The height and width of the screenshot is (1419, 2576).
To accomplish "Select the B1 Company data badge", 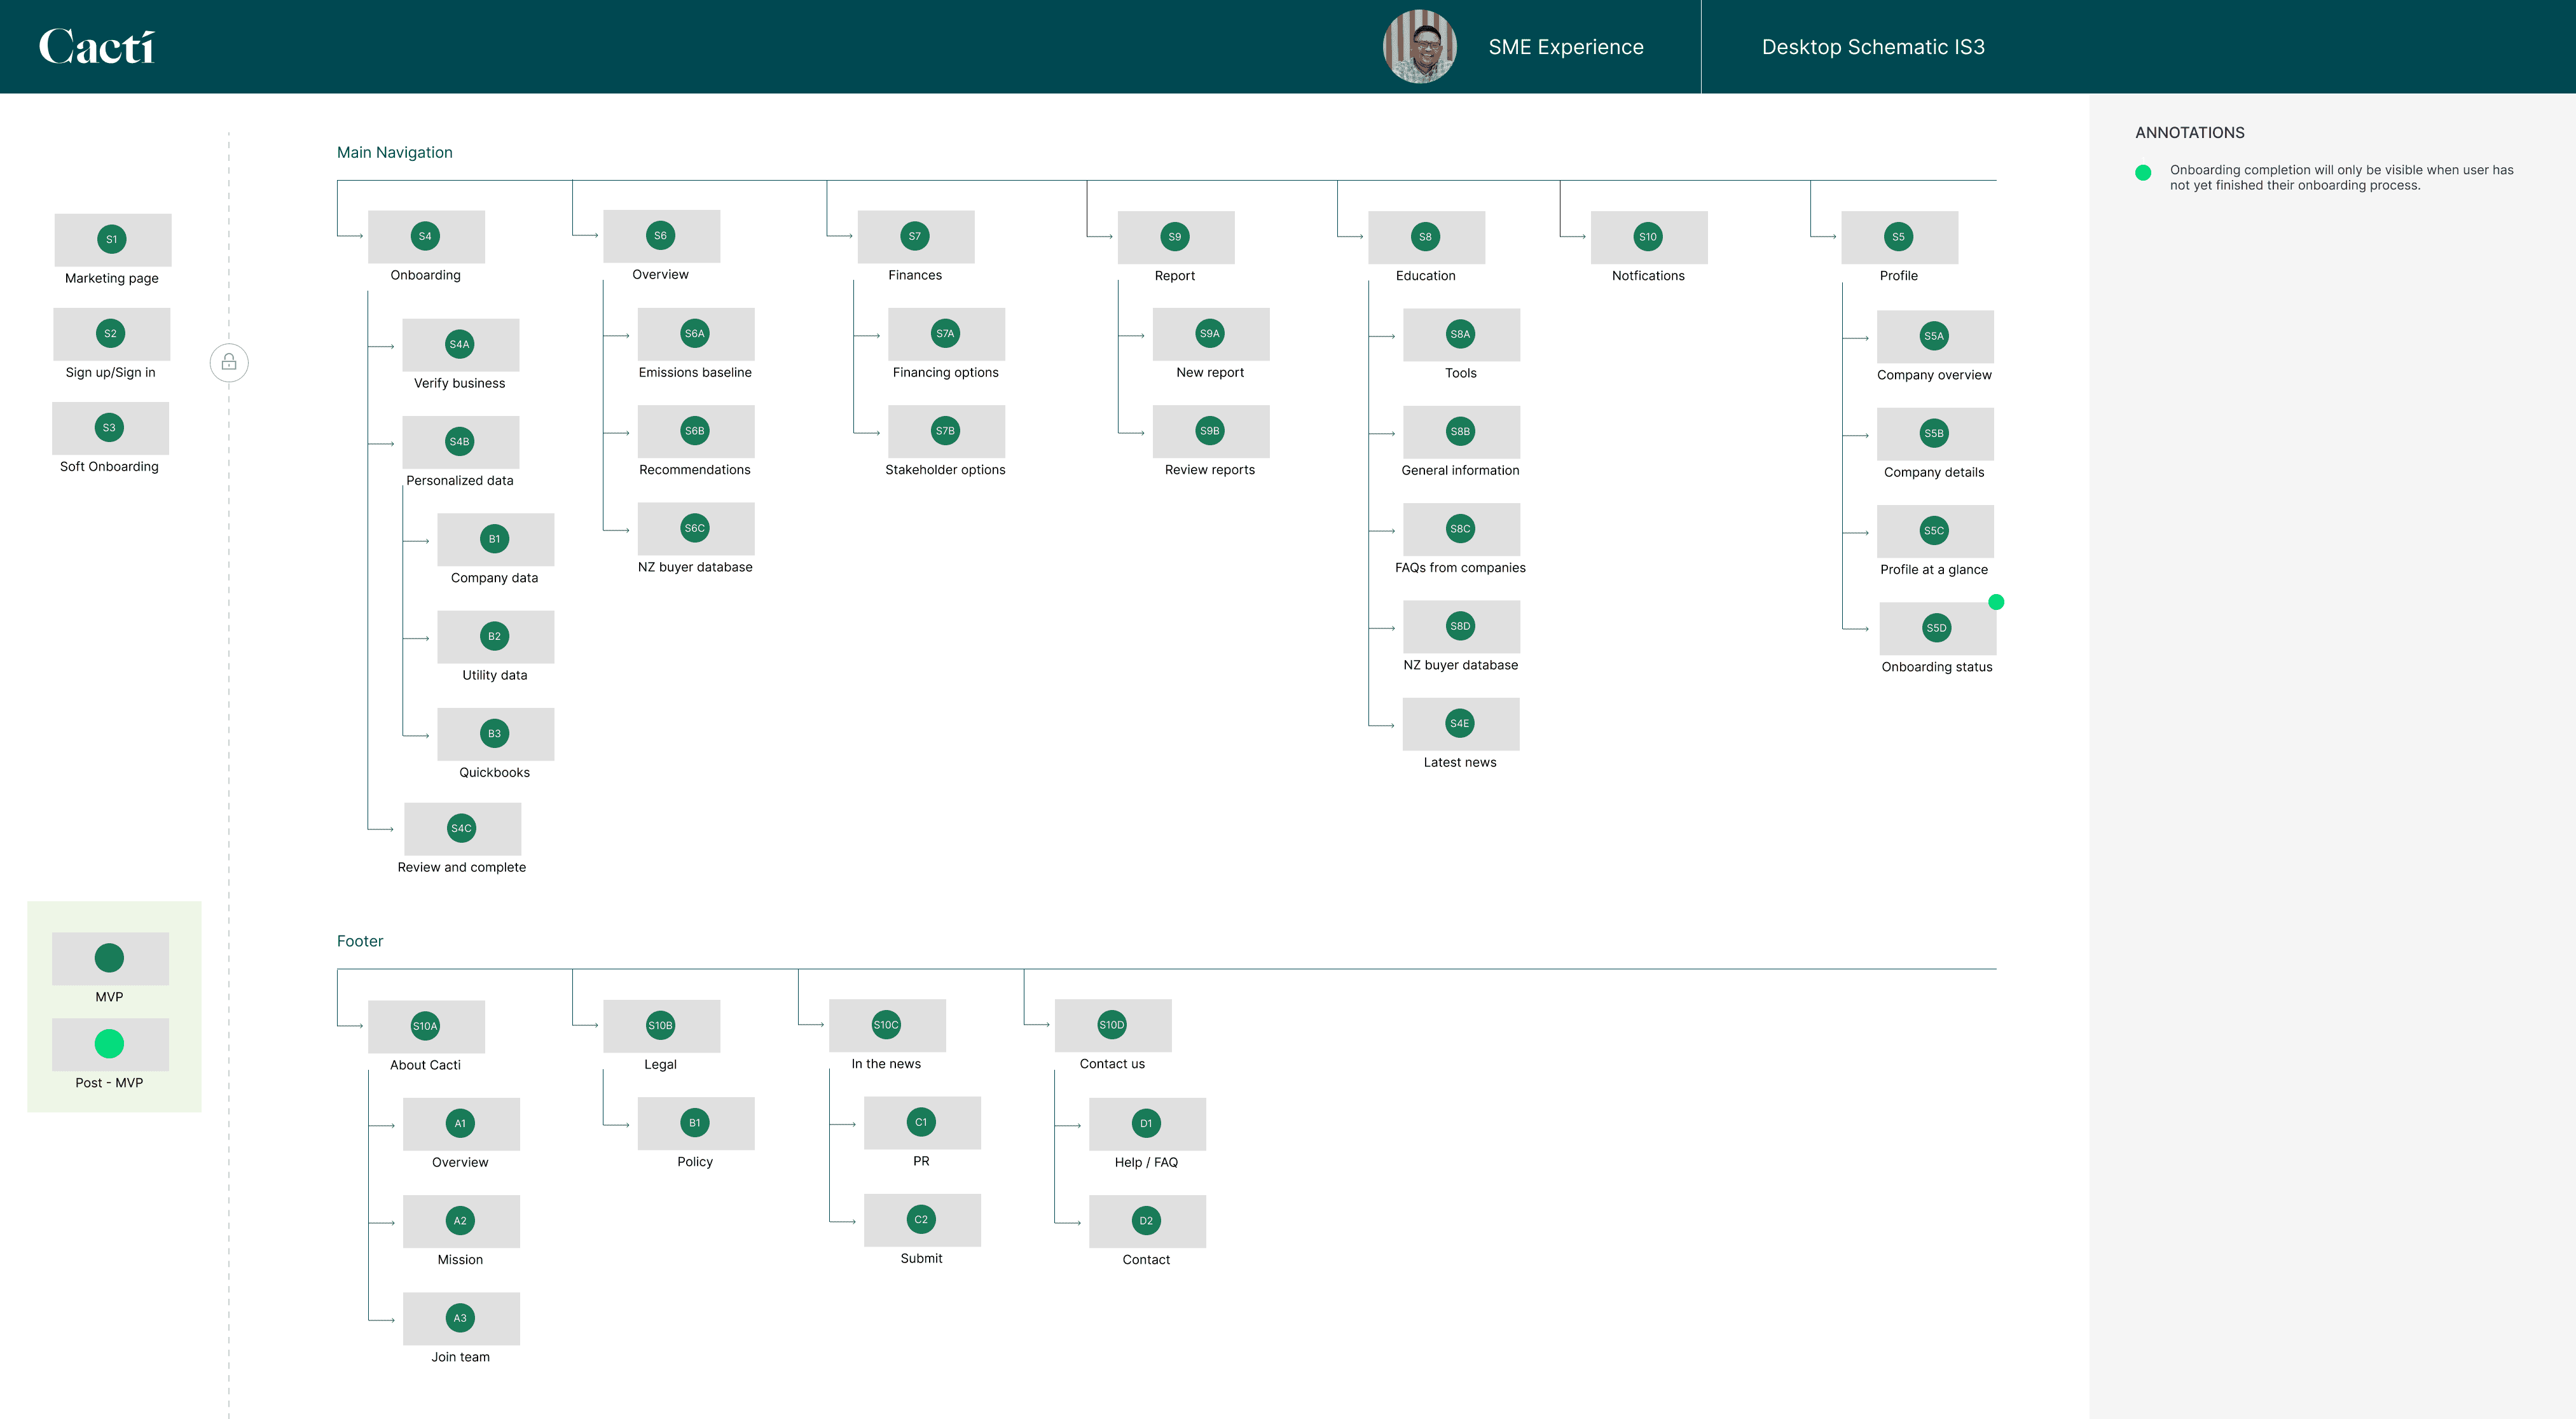I will tap(495, 539).
